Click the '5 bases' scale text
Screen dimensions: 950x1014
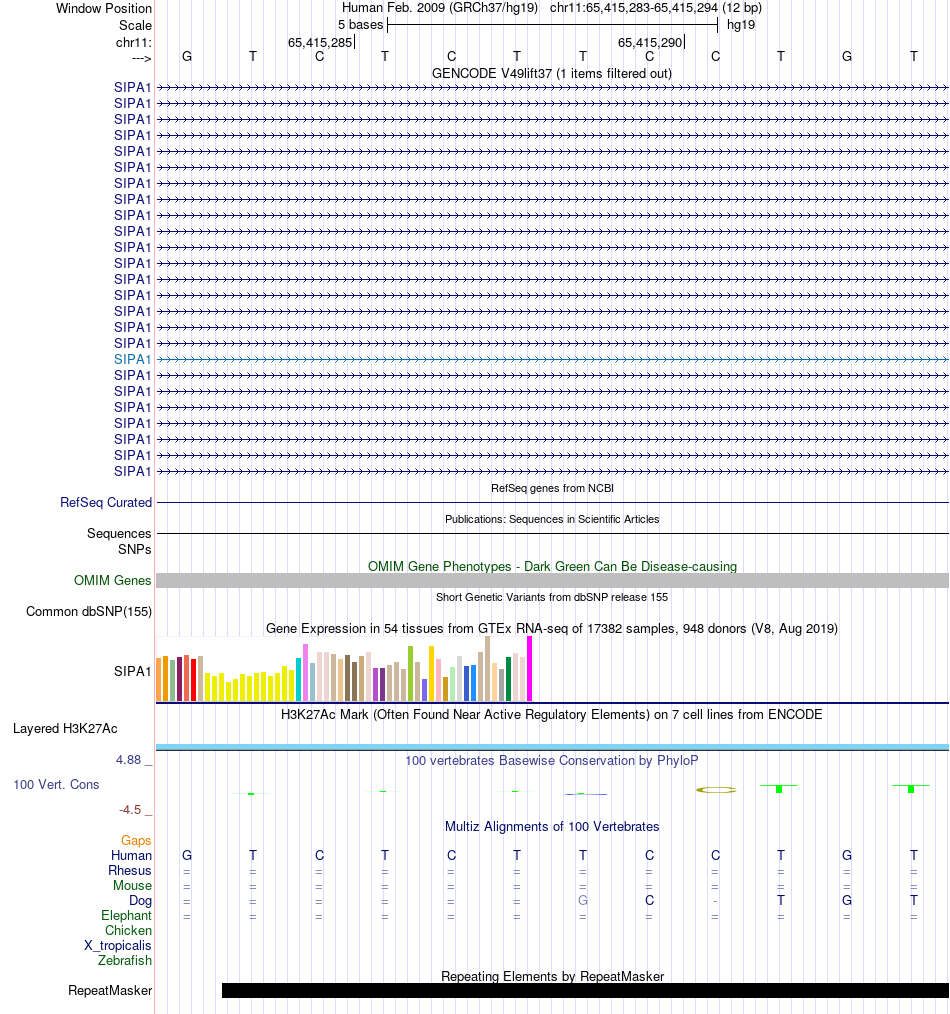click(x=360, y=25)
